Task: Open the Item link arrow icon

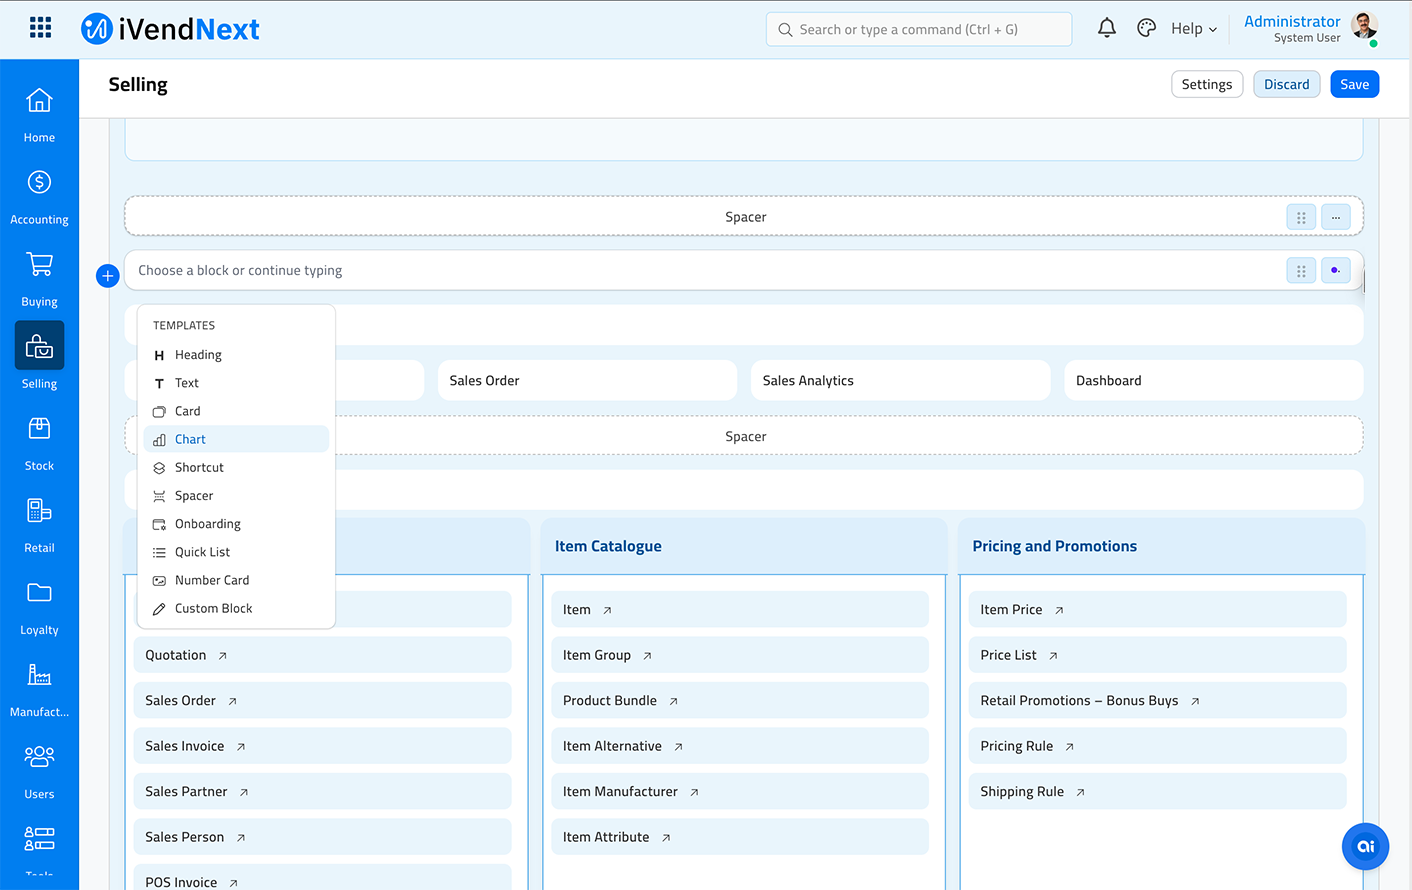Action: (x=607, y=610)
